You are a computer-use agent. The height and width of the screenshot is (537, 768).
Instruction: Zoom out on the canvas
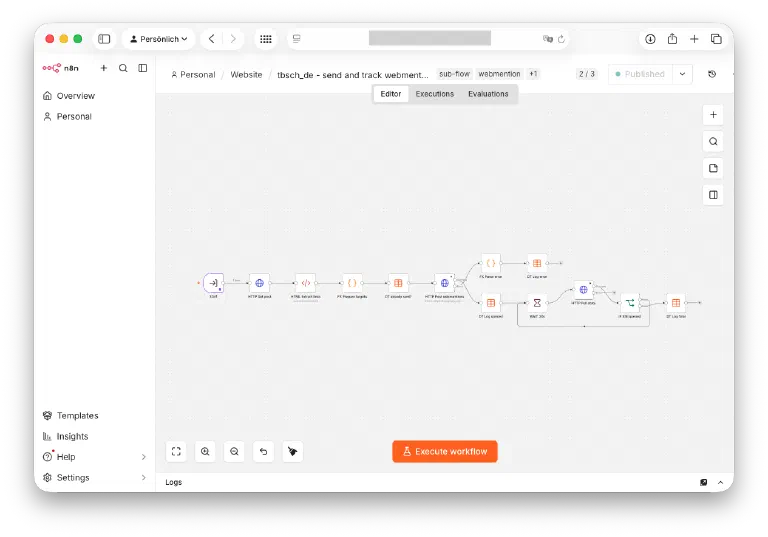tap(234, 451)
